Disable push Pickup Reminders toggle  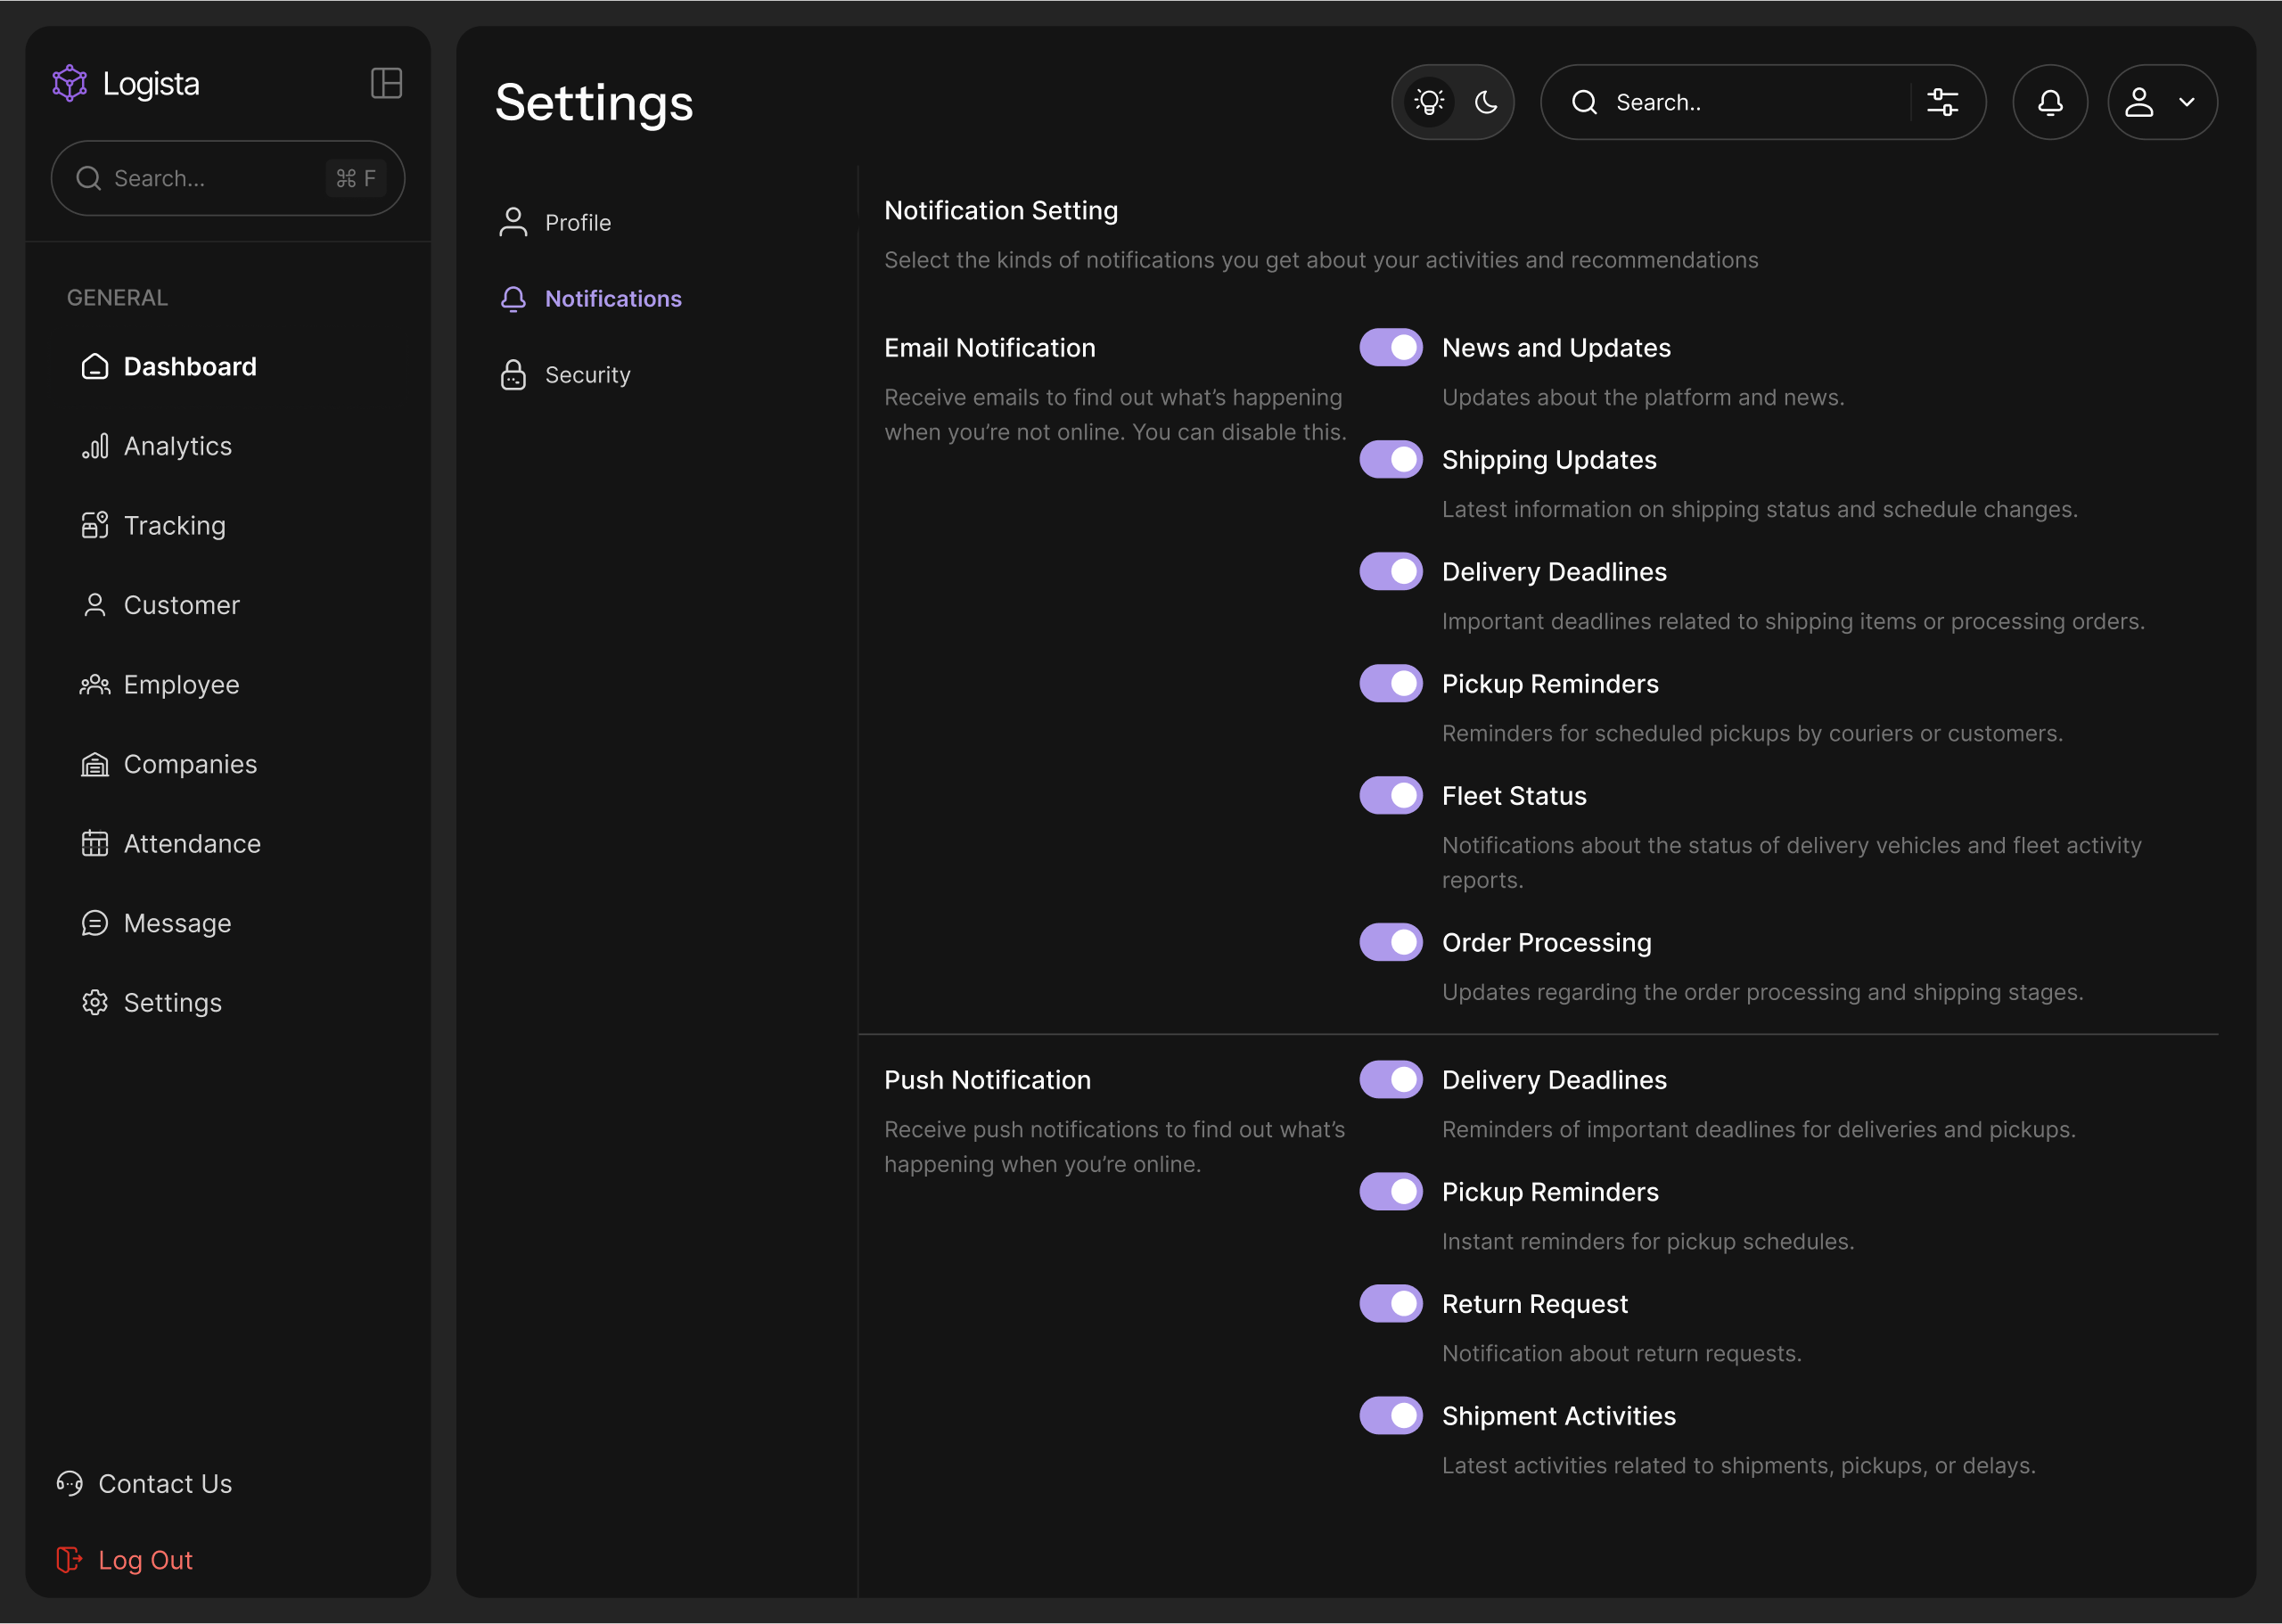click(x=1391, y=1191)
